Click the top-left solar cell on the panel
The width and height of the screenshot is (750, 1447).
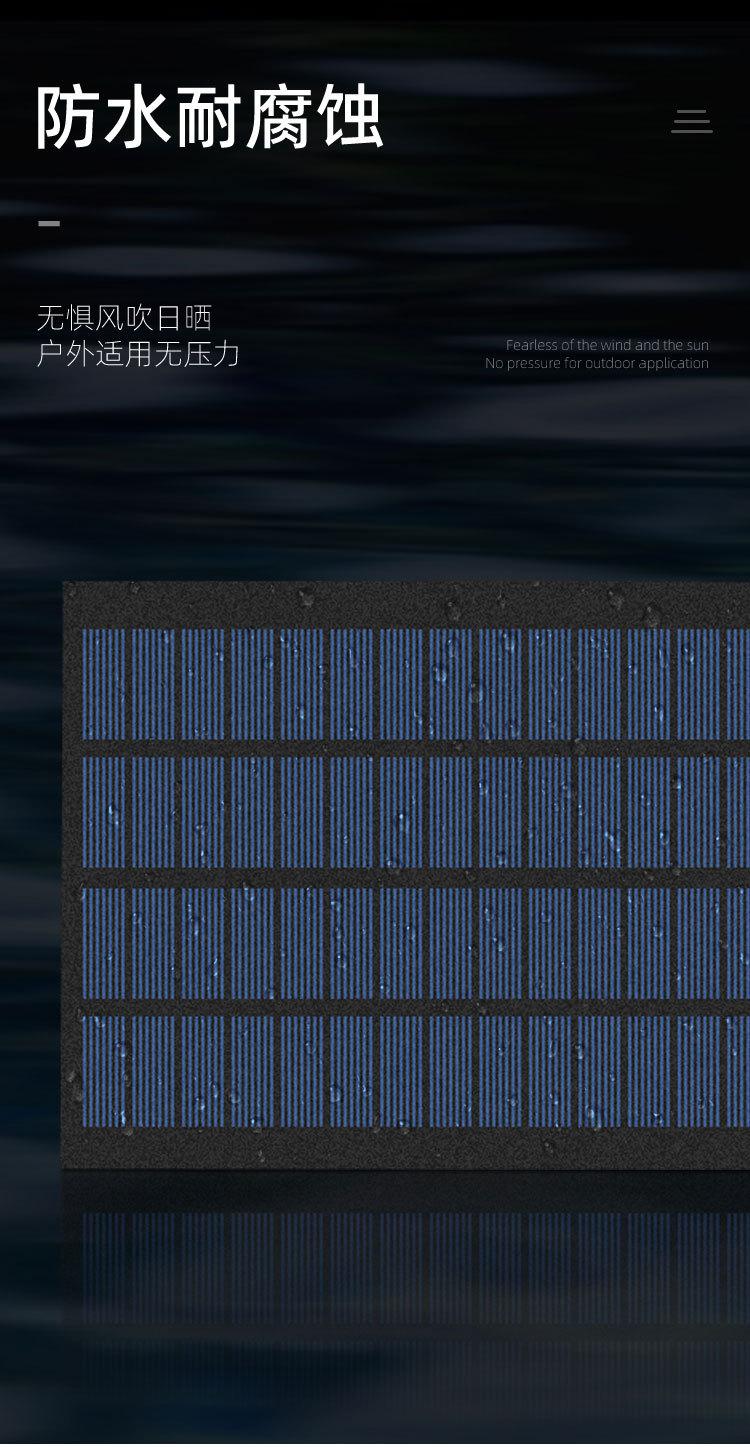(x=104, y=684)
